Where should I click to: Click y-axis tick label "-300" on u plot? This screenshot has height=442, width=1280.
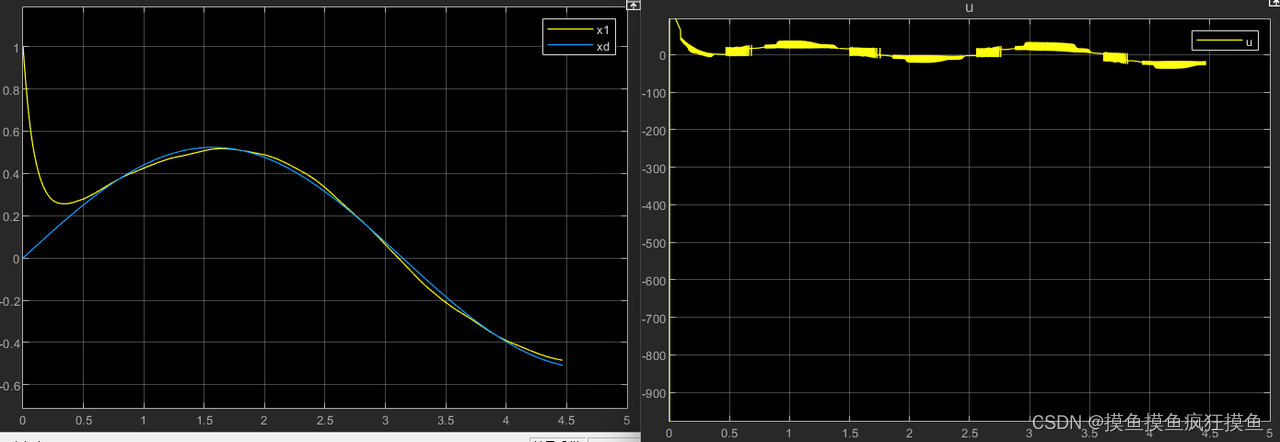[654, 168]
